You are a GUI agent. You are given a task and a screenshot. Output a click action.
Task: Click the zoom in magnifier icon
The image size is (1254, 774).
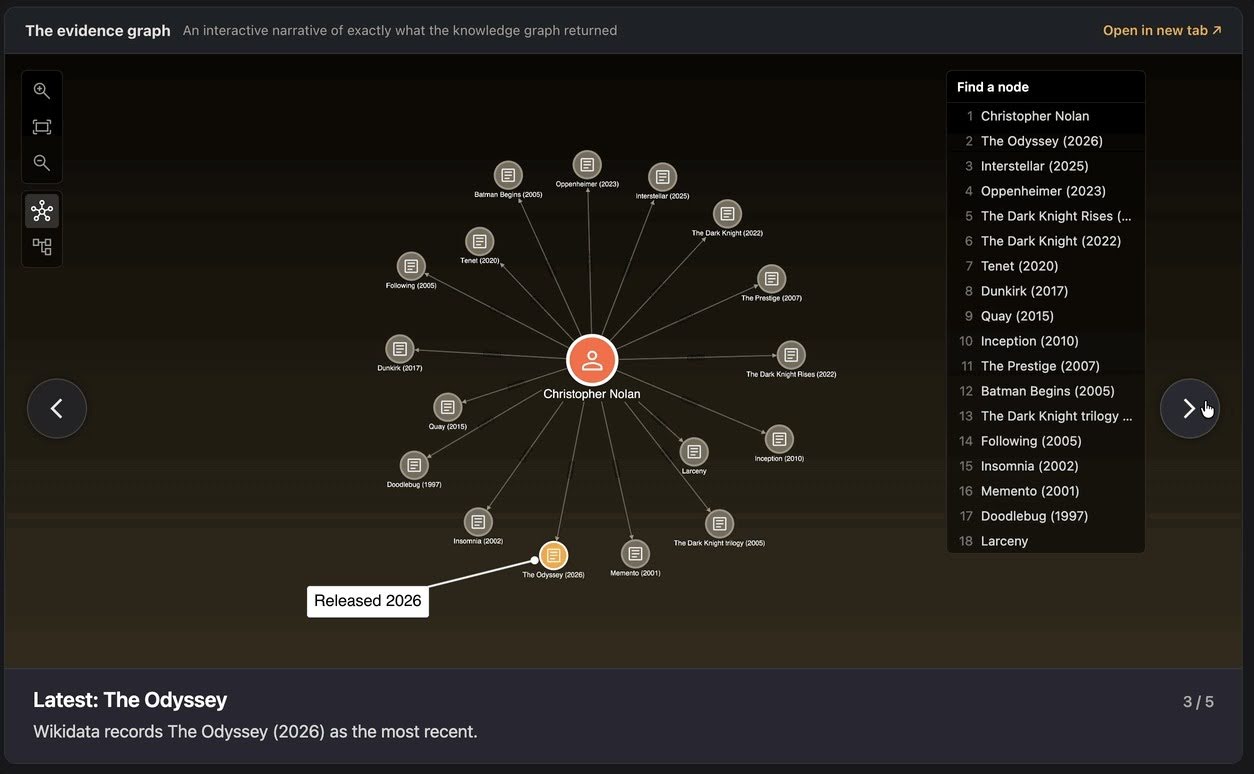41,91
